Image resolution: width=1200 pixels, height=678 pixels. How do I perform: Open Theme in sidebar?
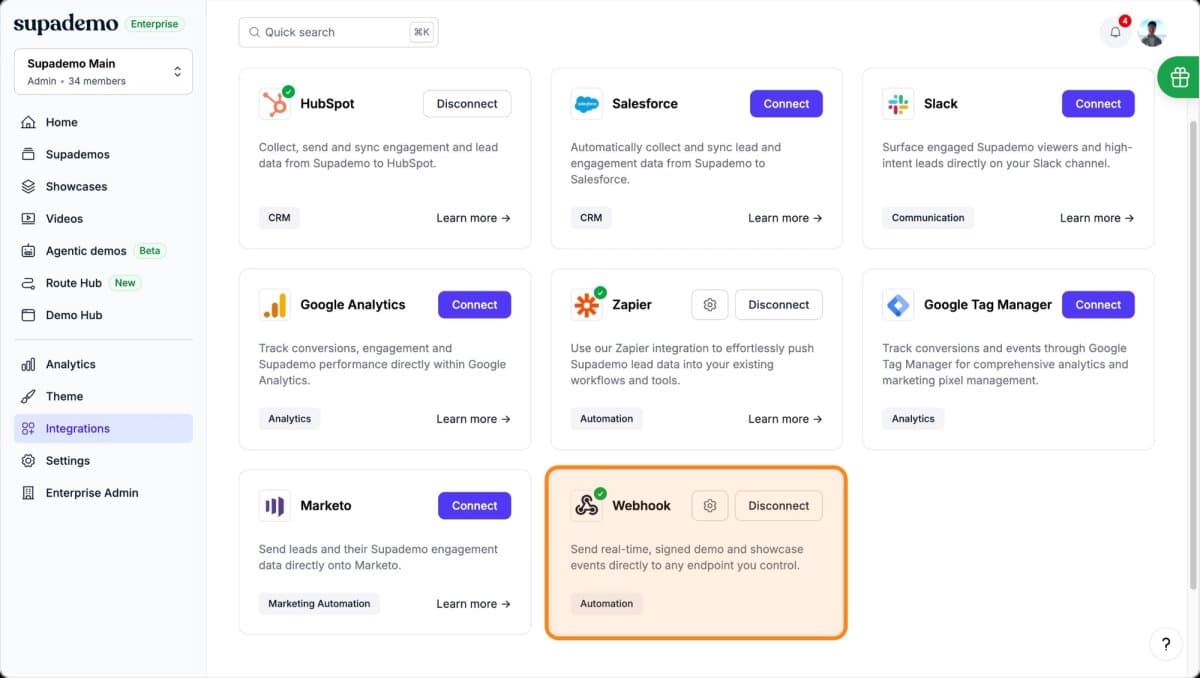tap(104, 396)
